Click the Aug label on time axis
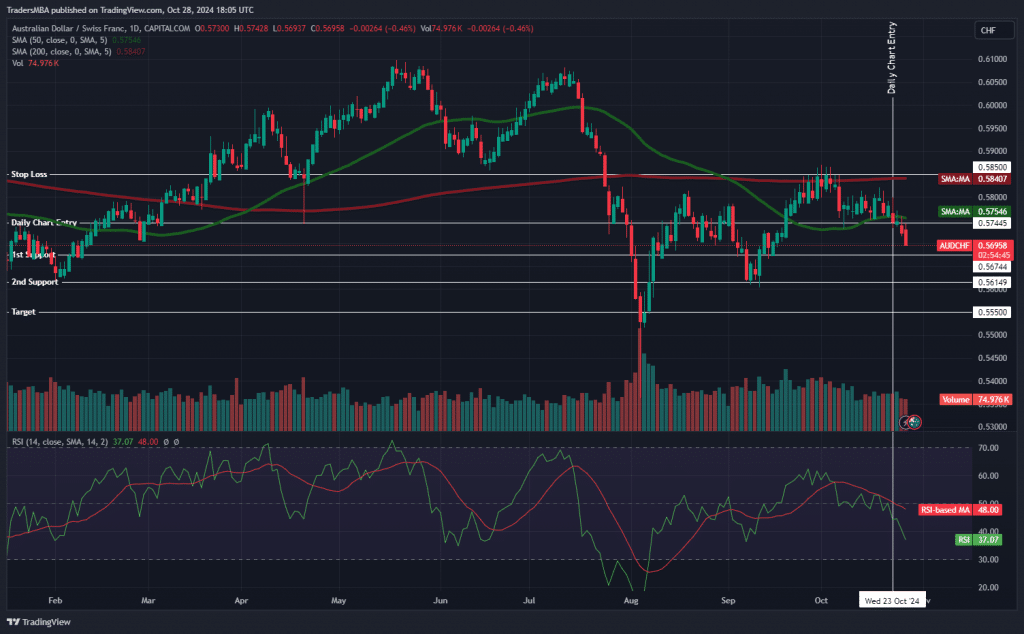The width and height of the screenshot is (1024, 634). tap(630, 601)
